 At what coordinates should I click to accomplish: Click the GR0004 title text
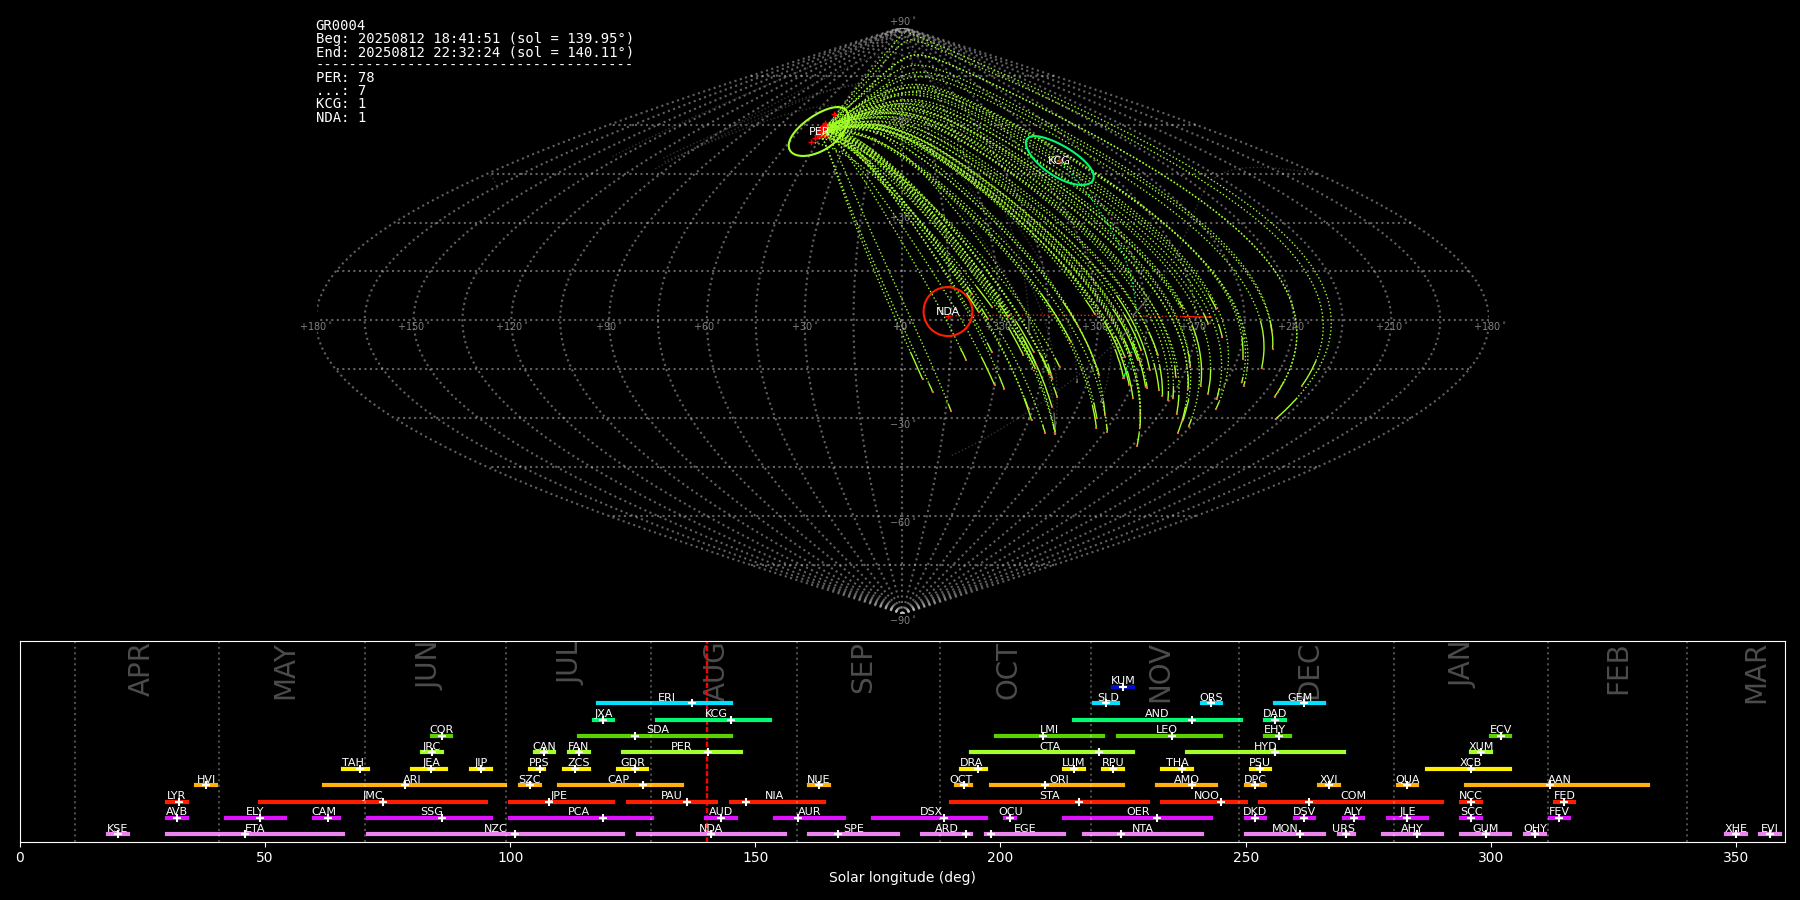pos(340,26)
